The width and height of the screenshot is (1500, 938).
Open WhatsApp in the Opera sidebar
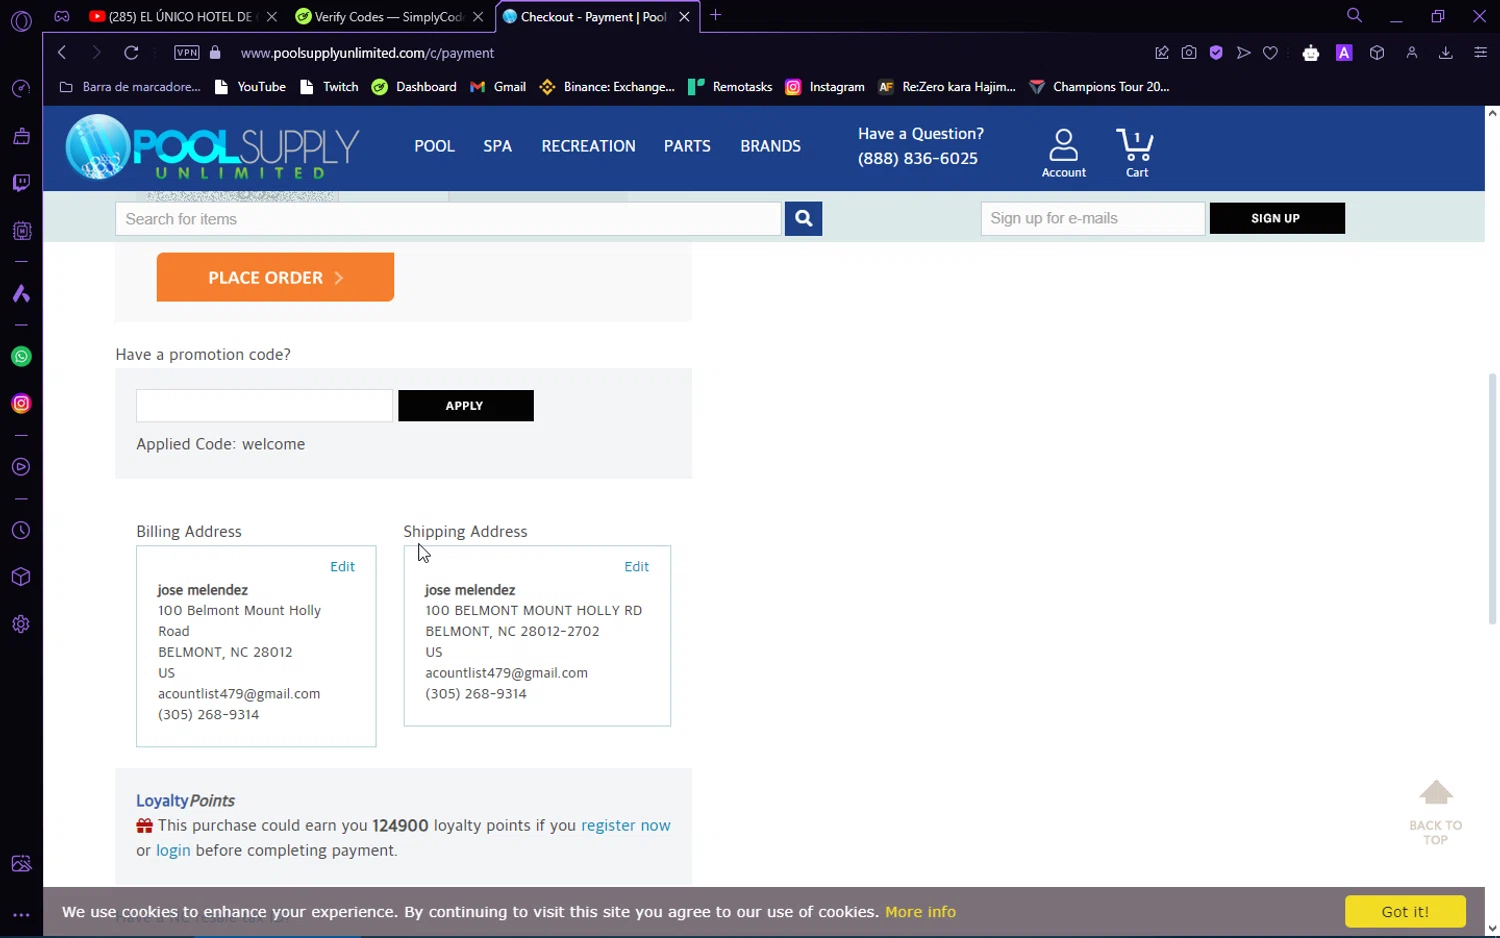point(21,357)
